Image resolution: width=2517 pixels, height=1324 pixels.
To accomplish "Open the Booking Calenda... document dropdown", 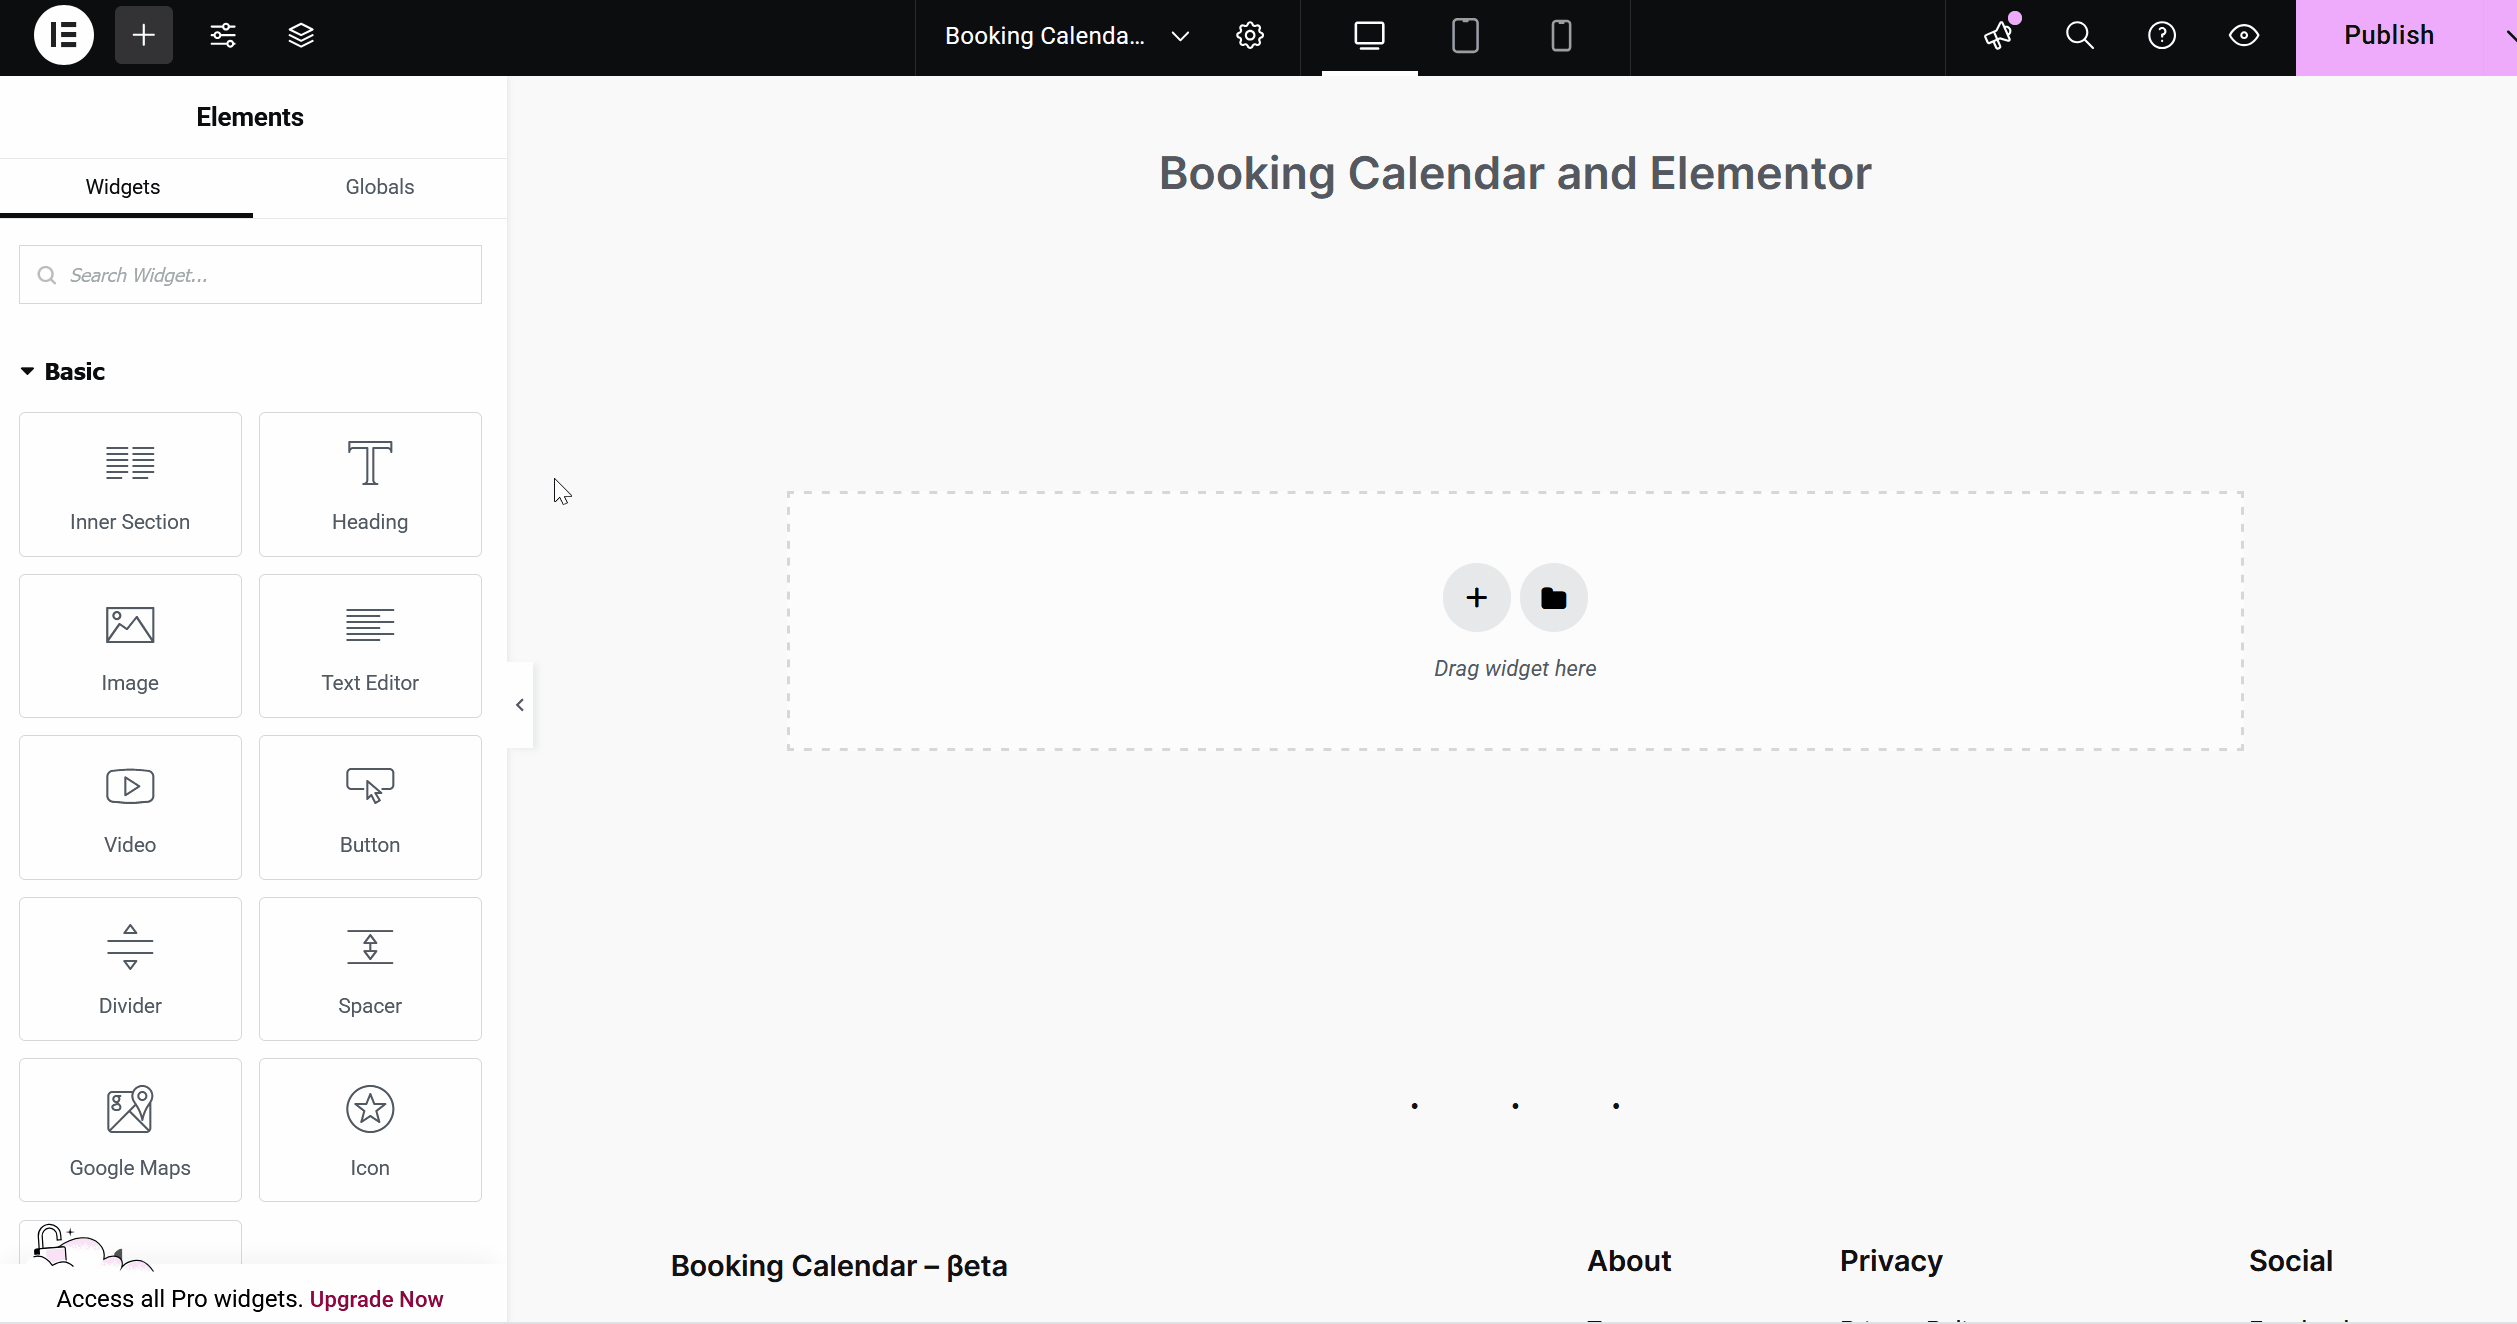I will tap(1068, 35).
